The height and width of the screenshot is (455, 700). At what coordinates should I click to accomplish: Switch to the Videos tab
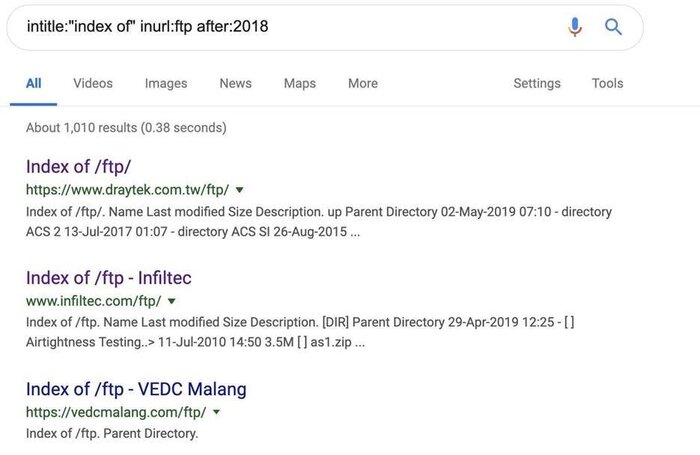[x=93, y=84]
